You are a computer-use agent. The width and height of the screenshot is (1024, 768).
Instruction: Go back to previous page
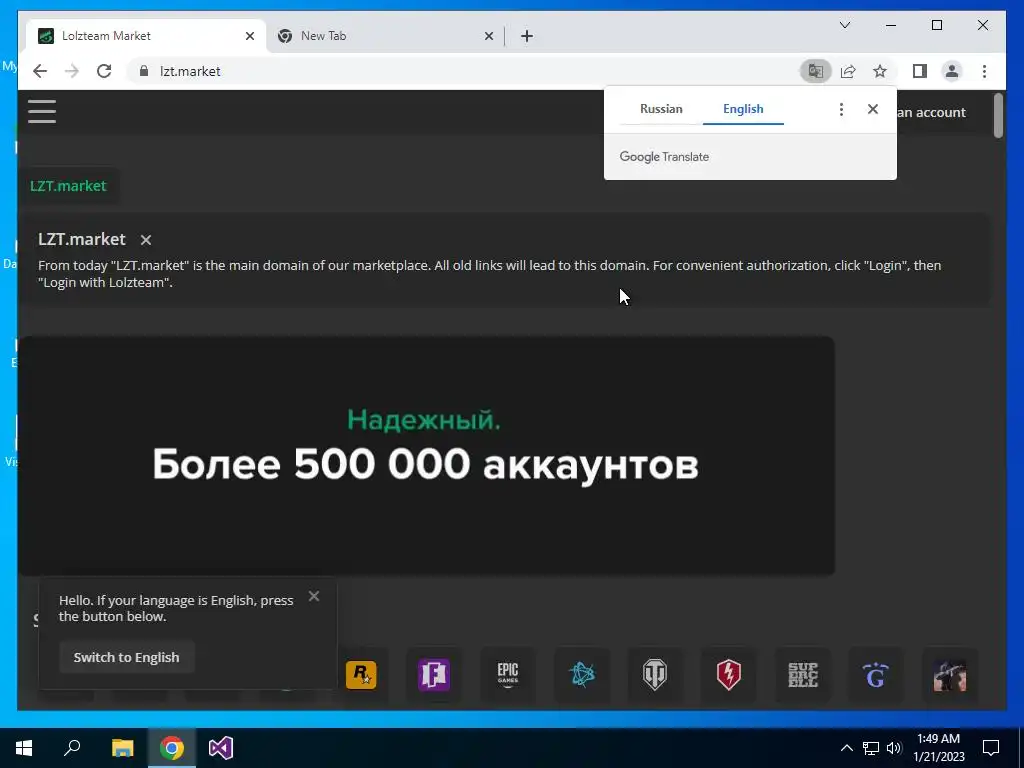[x=40, y=71]
